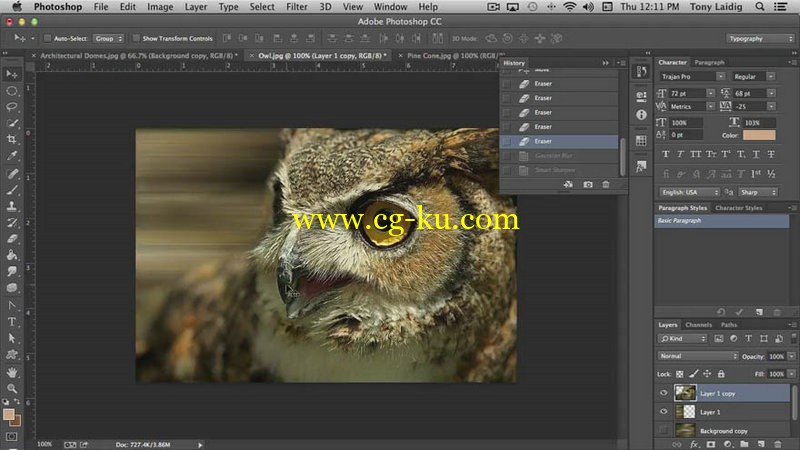Select the Pen tool
This screenshot has width=800, height=450.
12,305
